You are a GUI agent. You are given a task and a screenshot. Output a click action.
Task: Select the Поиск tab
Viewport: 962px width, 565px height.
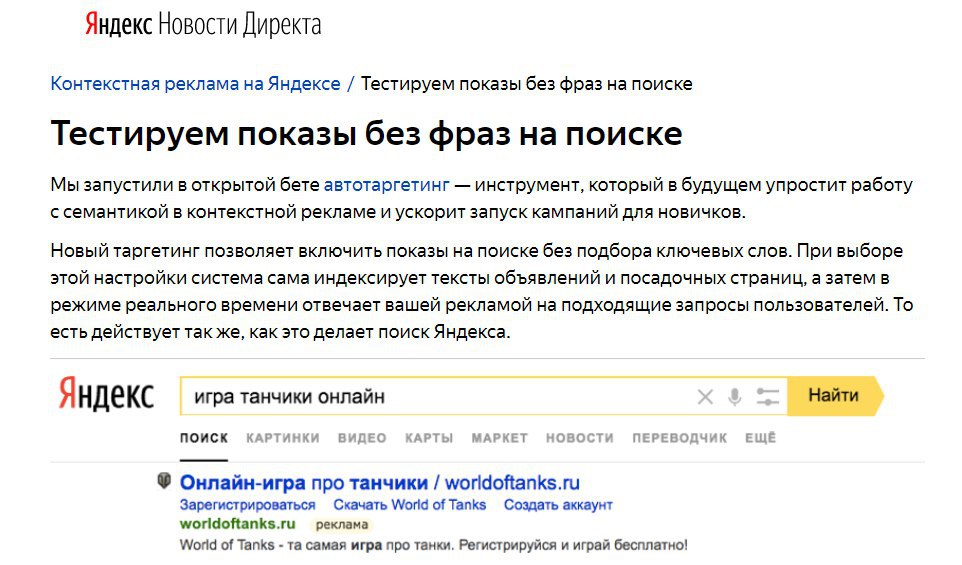pyautogui.click(x=204, y=438)
